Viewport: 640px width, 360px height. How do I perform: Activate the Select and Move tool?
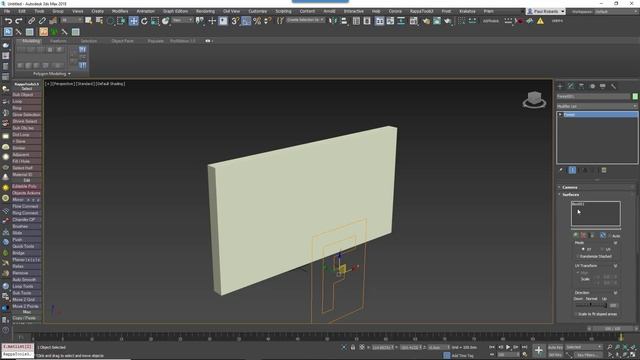(x=133, y=21)
